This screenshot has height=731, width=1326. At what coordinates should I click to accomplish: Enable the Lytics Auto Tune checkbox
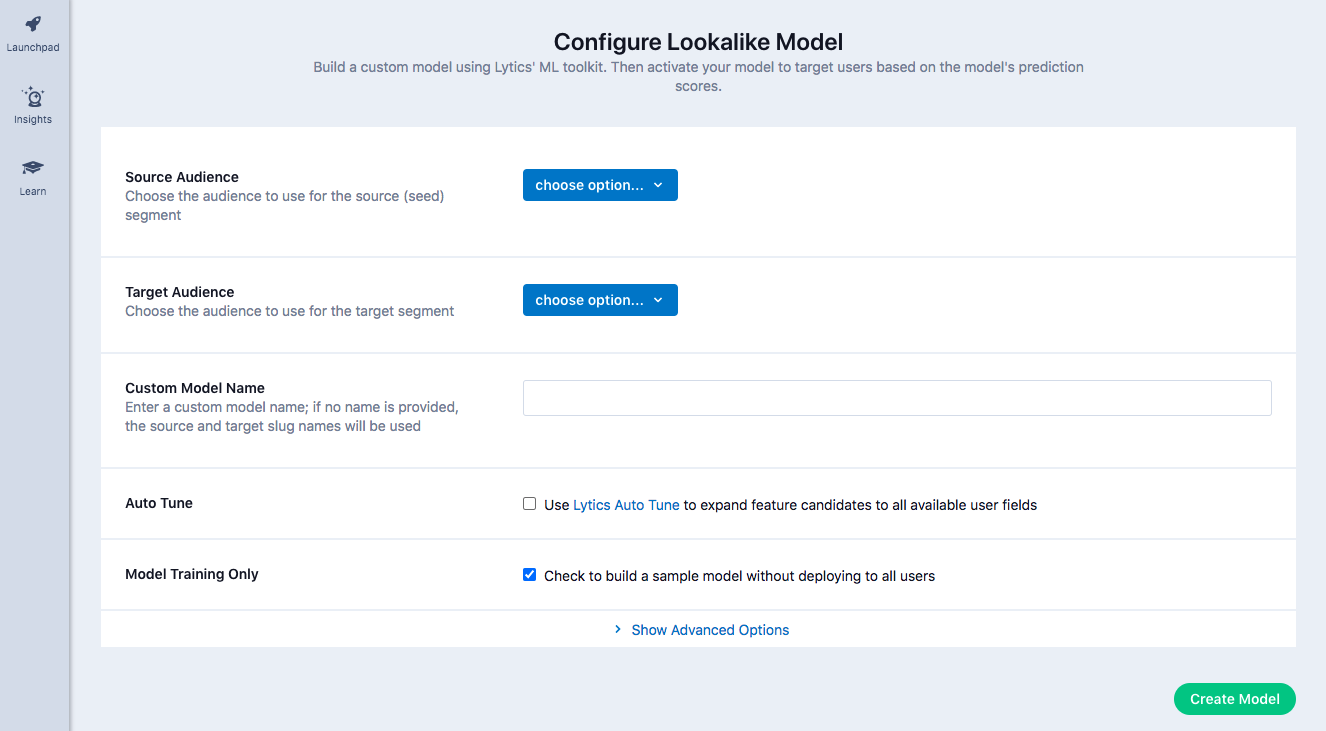[x=530, y=504]
